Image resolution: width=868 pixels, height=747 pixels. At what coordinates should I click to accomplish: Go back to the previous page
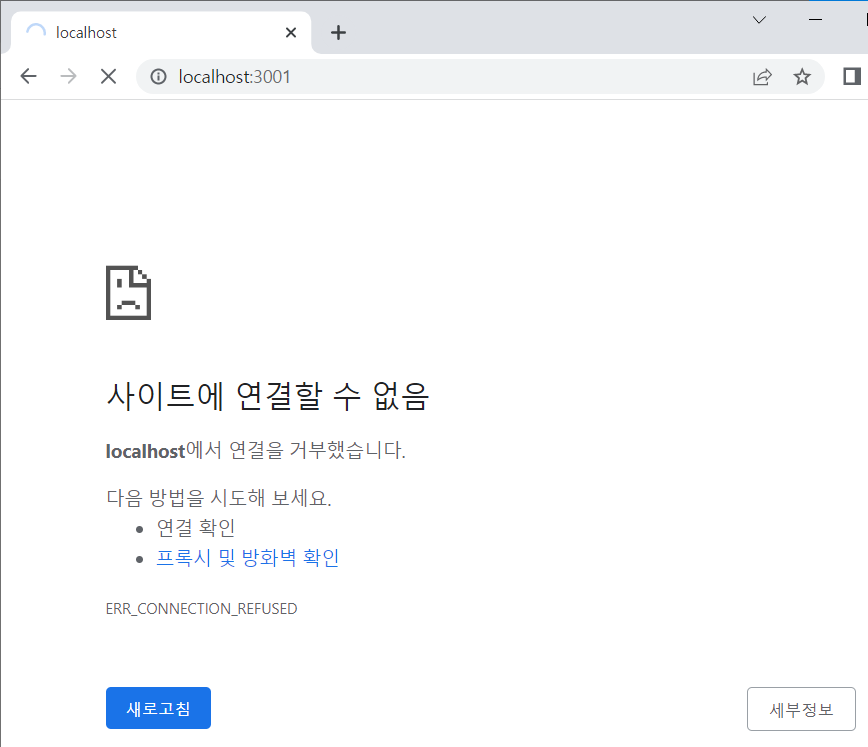pyautogui.click(x=28, y=76)
